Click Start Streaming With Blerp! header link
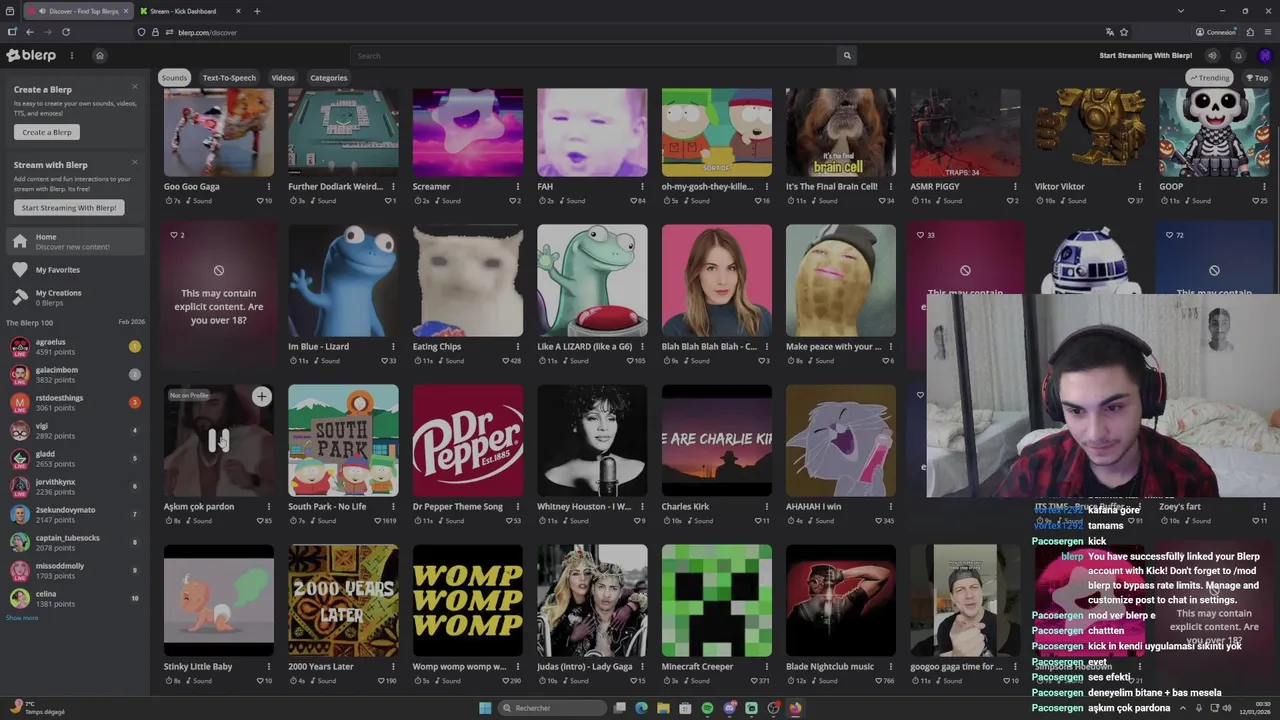The width and height of the screenshot is (1280, 720). [1145, 56]
